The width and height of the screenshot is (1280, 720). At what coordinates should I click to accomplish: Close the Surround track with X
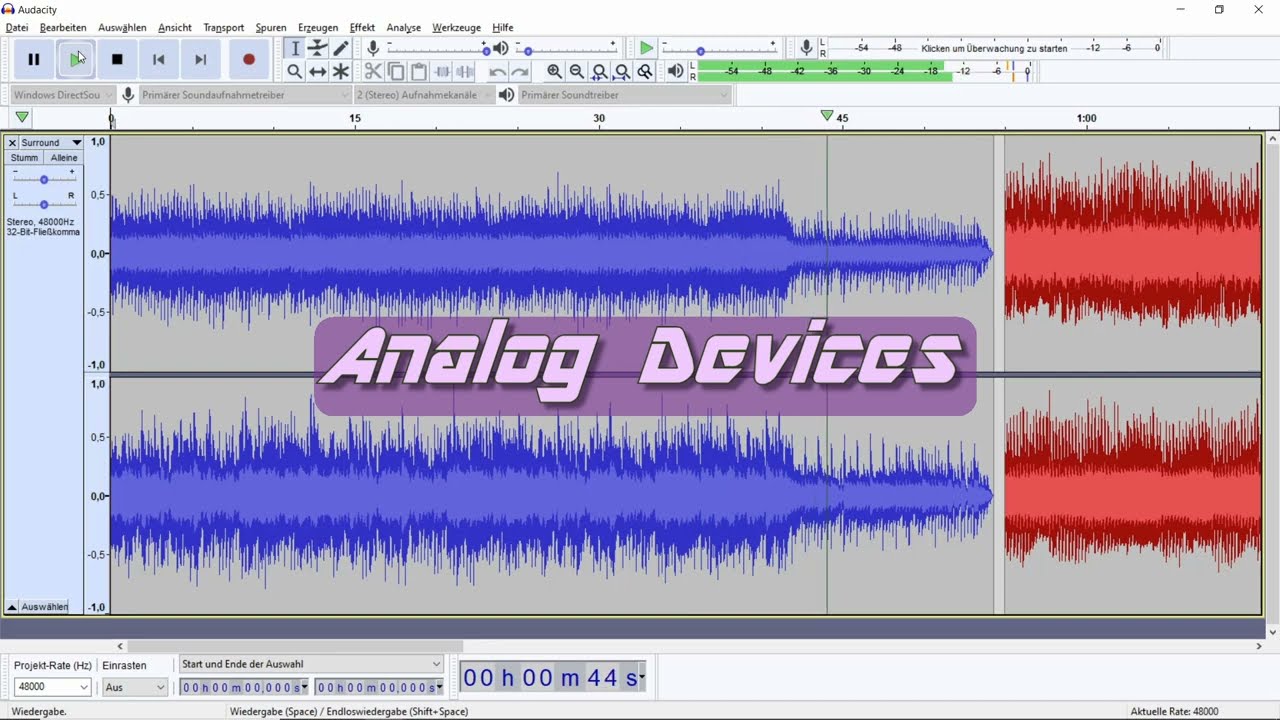pyautogui.click(x=13, y=143)
